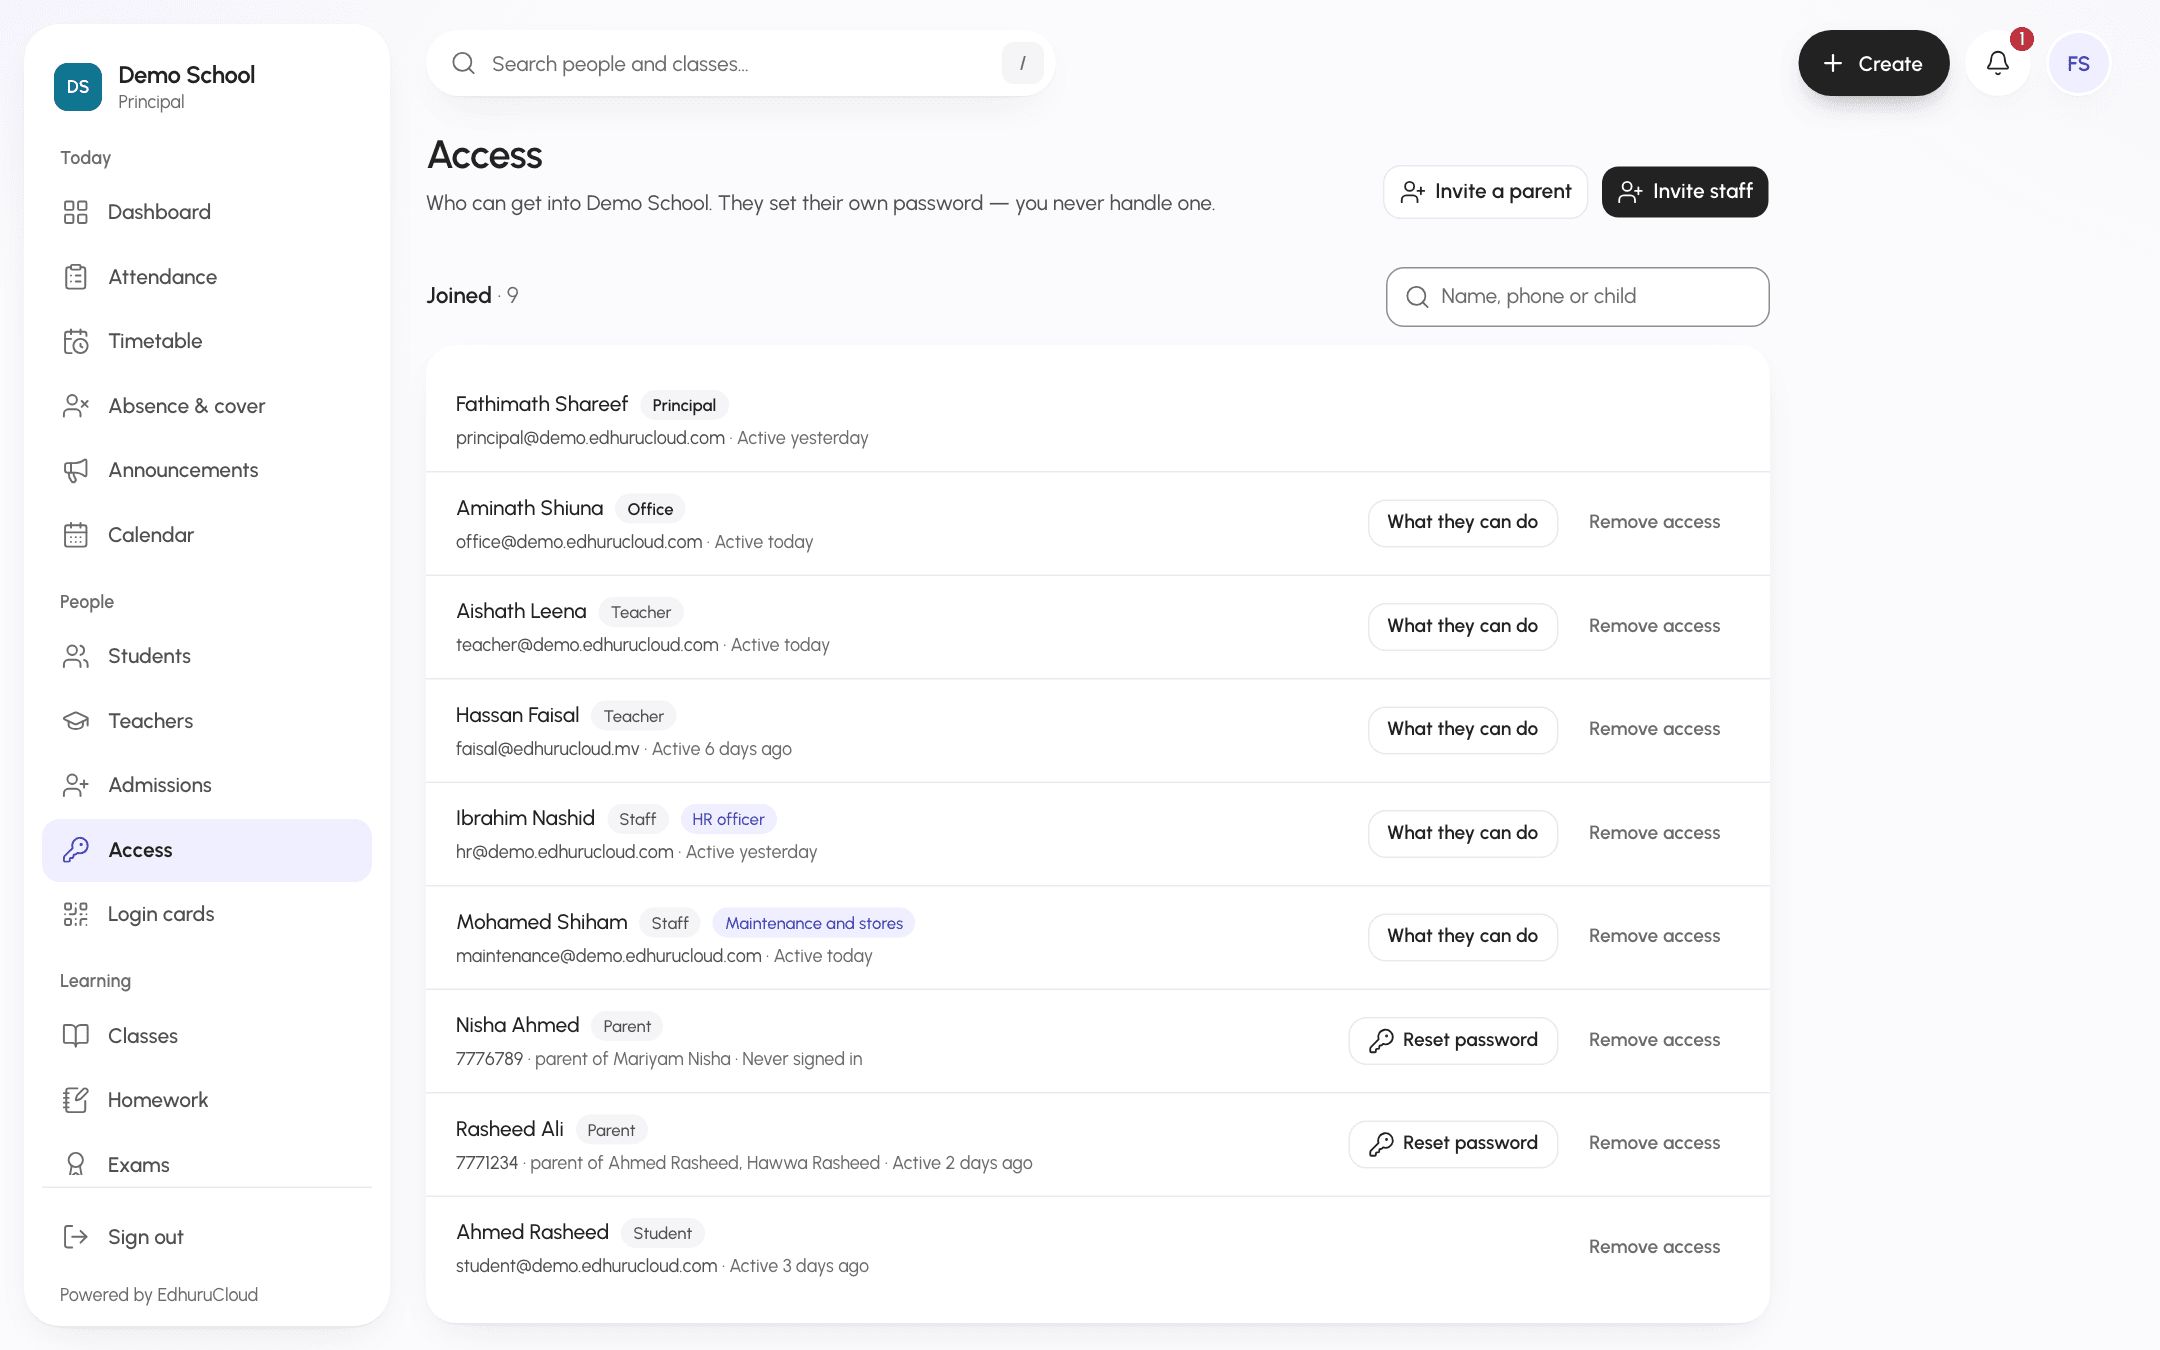Click the Timetable calendar-clock icon
2160x1350 pixels.
(76, 341)
